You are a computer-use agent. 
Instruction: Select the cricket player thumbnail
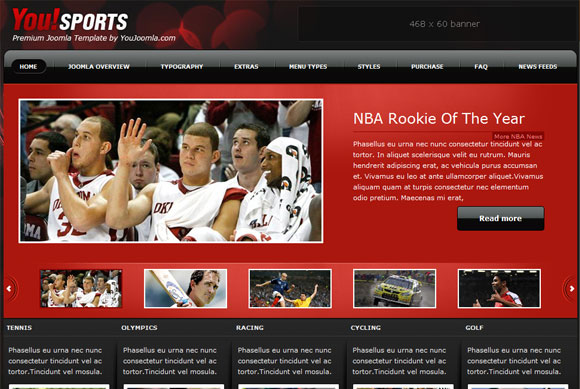pos(185,288)
